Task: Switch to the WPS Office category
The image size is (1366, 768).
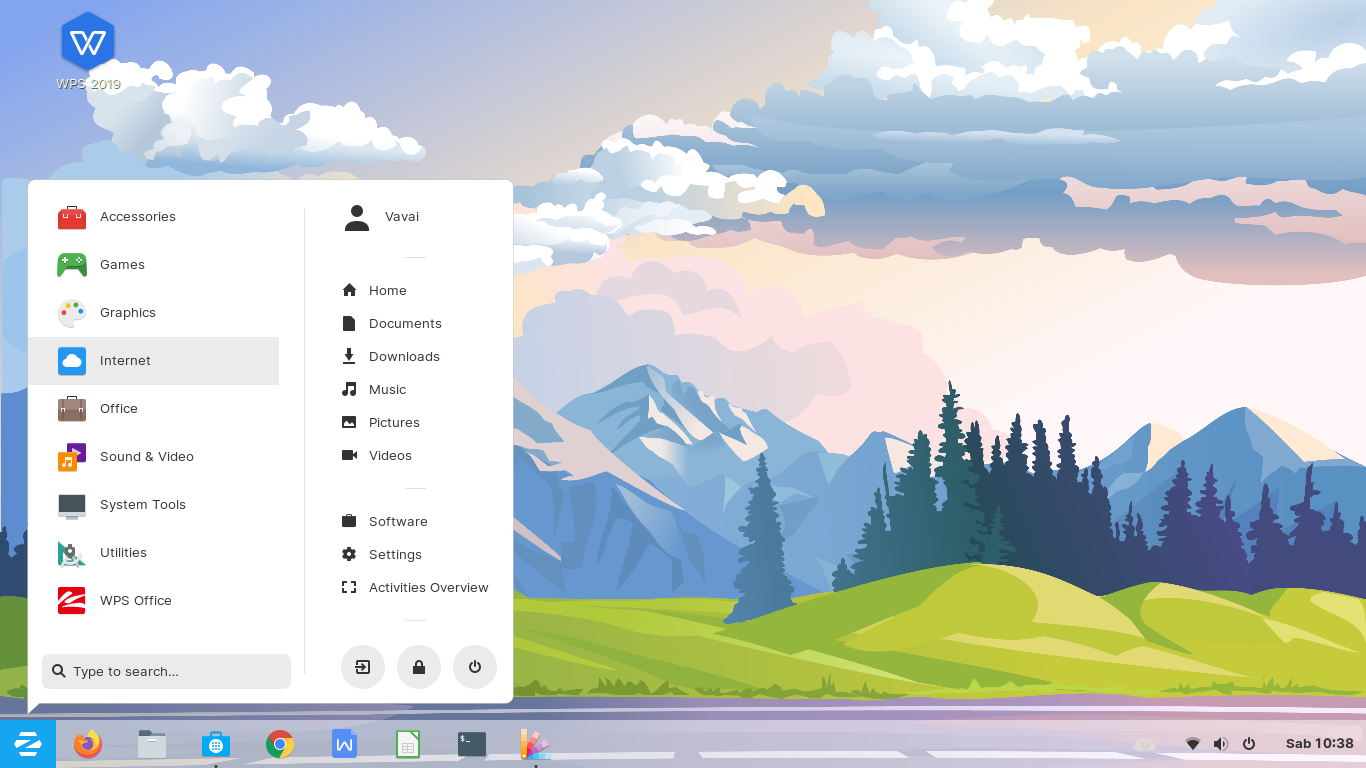Action: tap(135, 600)
